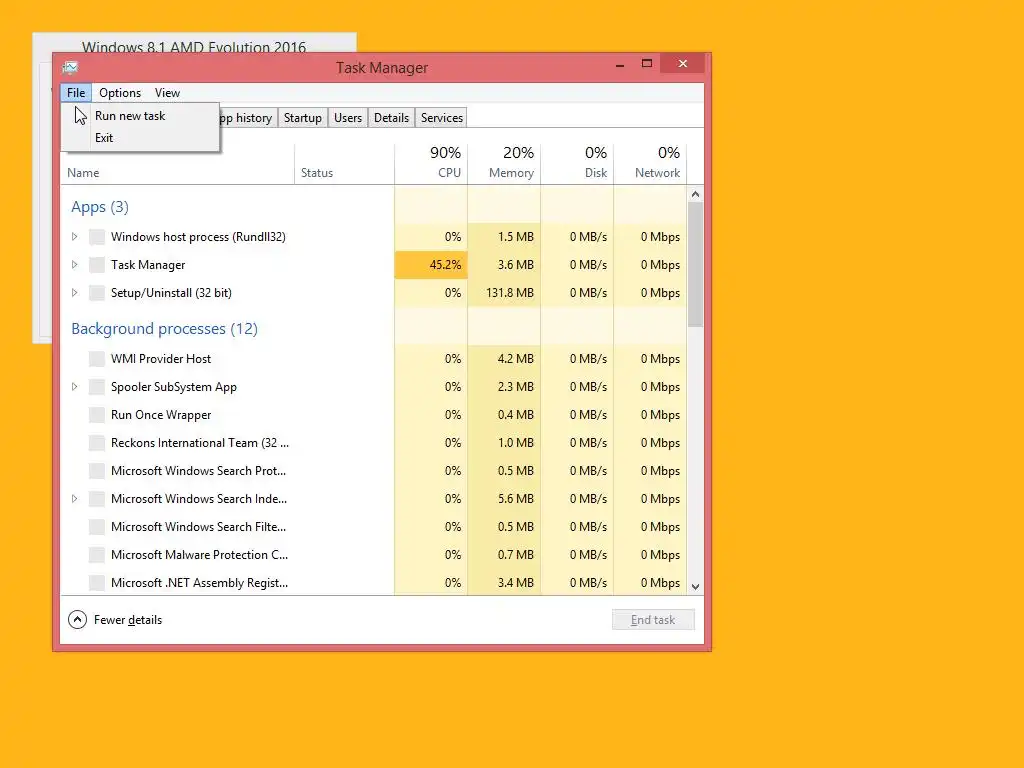
Task: Expand the Setup/Uninstall (32 bit) entry
Action: [x=74, y=293]
